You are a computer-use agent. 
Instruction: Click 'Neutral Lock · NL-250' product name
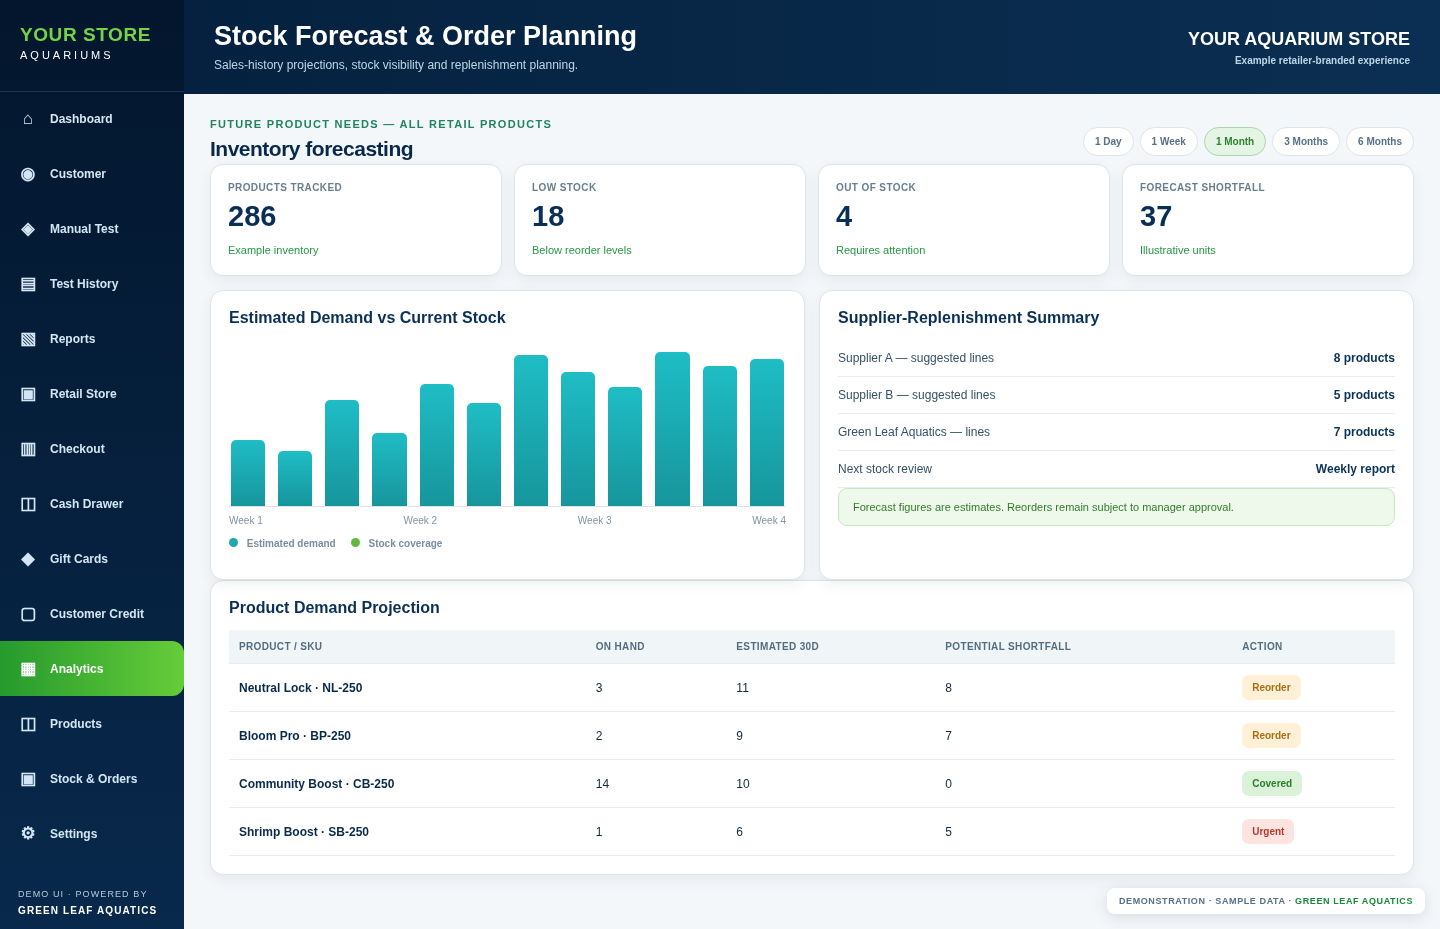(301, 688)
